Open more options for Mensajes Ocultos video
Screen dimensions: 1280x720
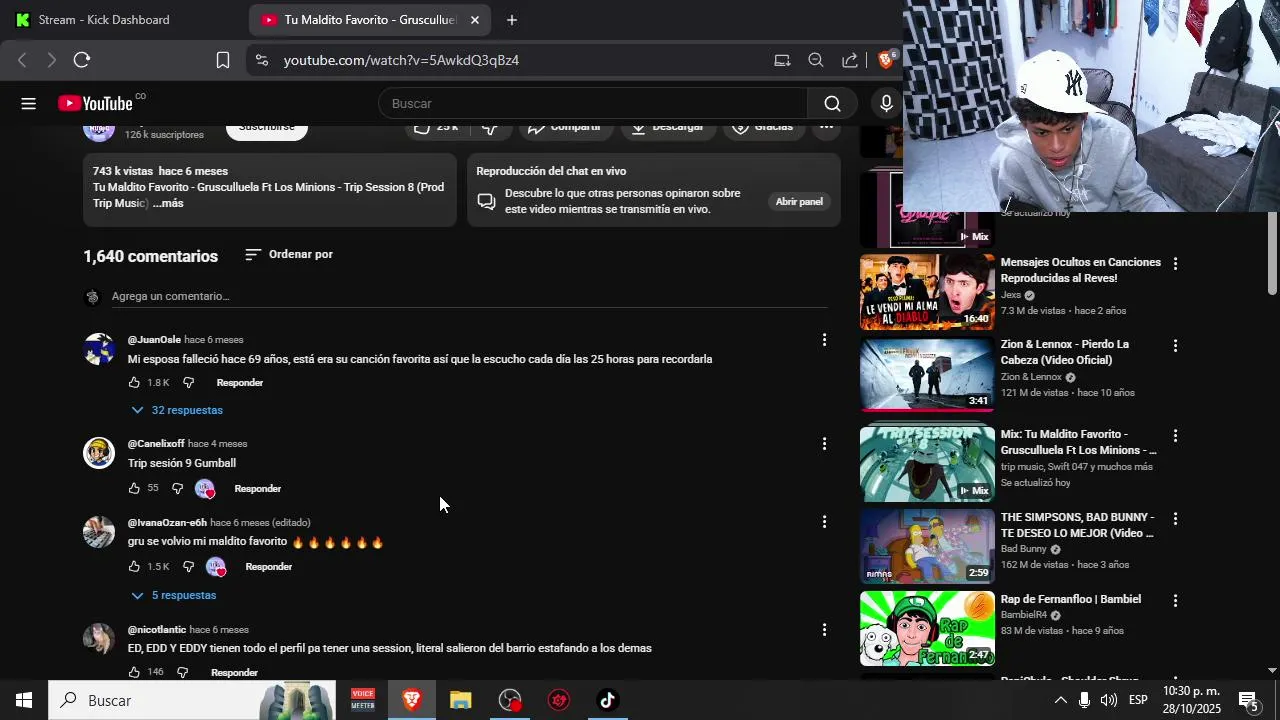pyautogui.click(x=1175, y=264)
